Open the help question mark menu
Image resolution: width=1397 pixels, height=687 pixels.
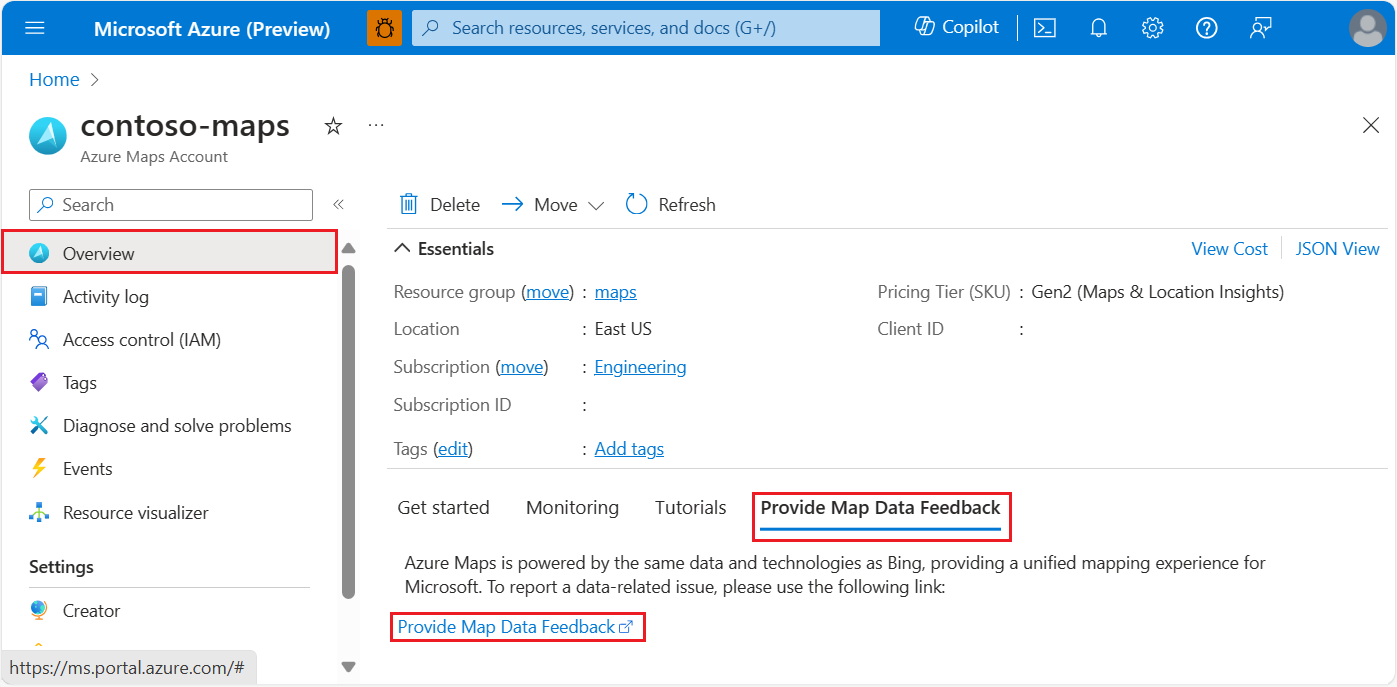(1206, 27)
